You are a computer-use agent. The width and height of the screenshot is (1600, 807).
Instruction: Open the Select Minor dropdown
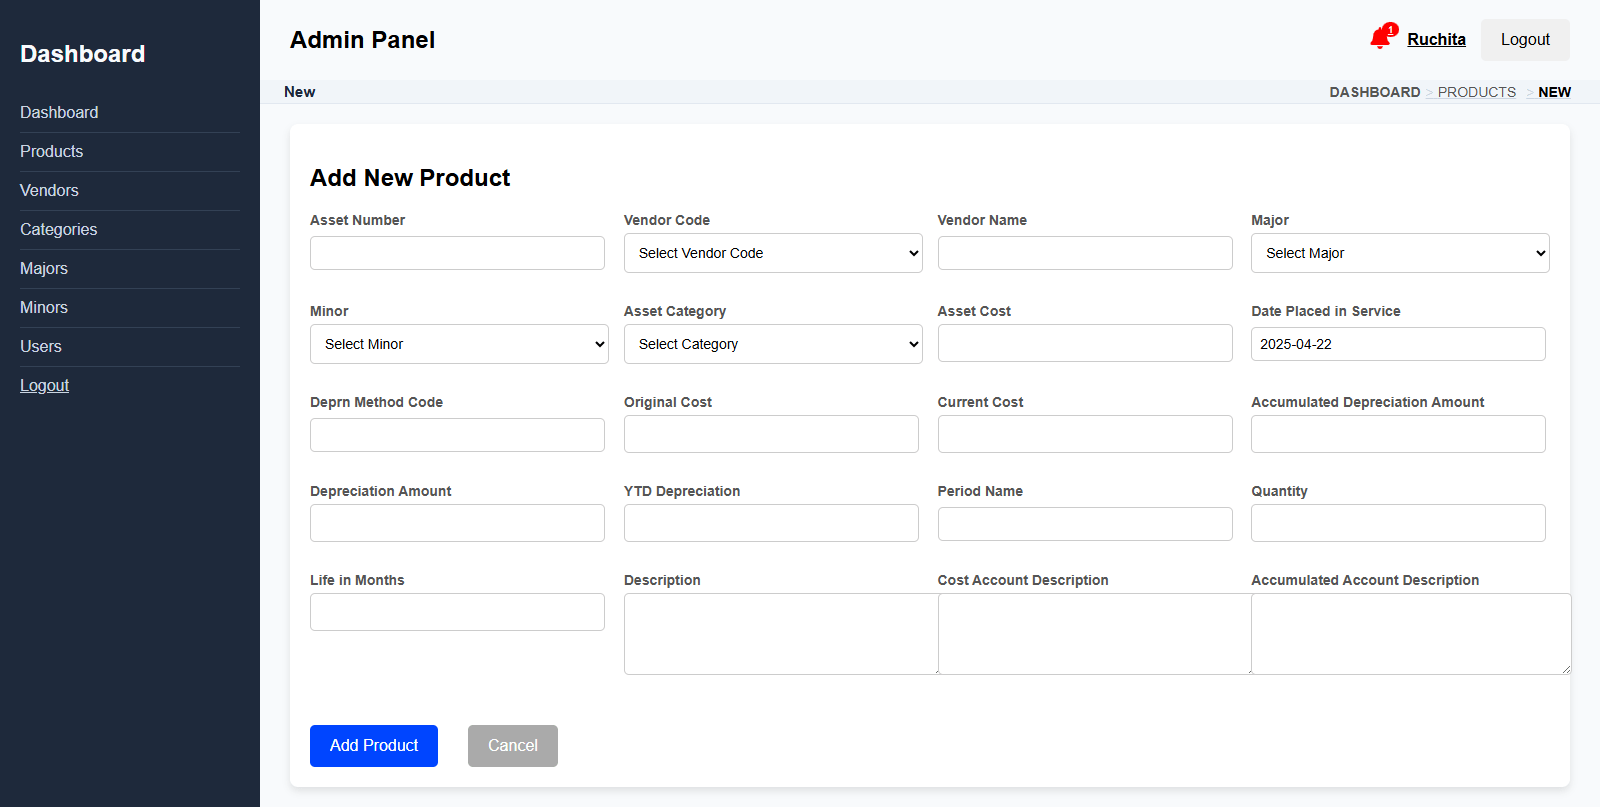[x=458, y=344]
